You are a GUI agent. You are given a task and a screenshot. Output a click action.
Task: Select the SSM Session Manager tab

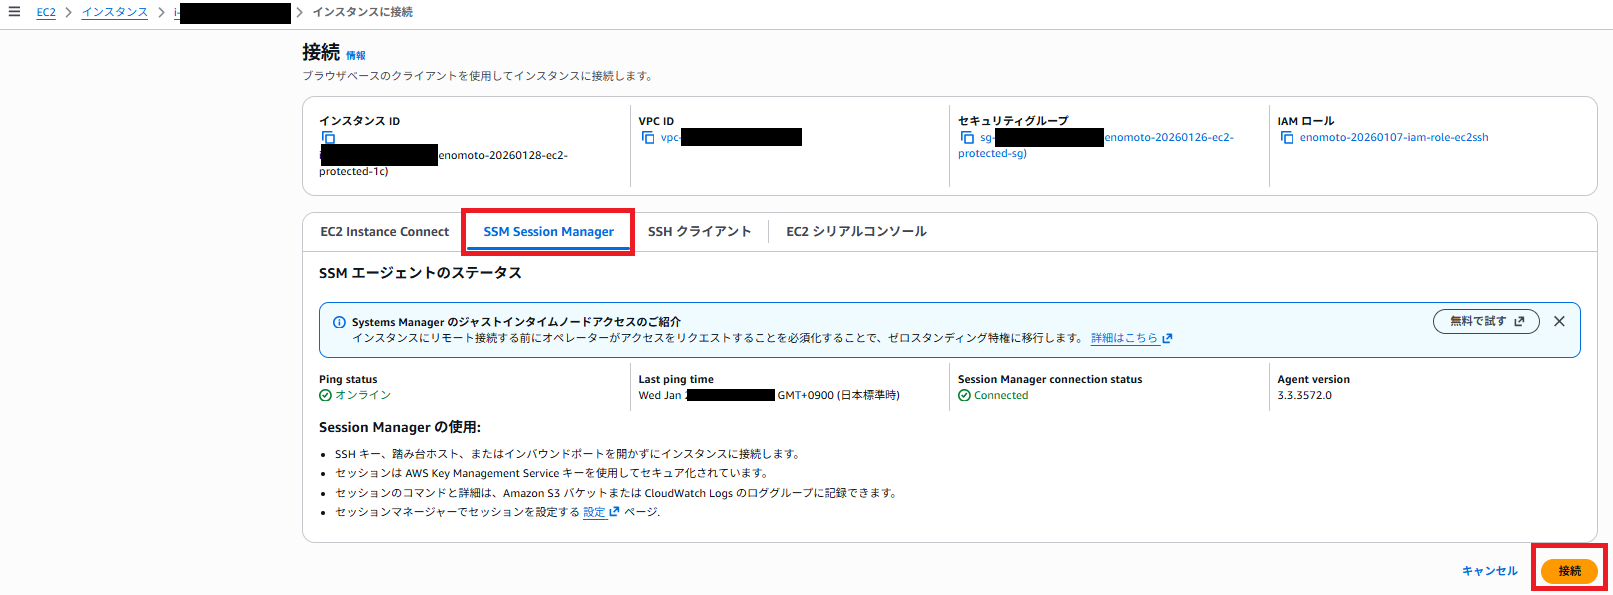pyautogui.click(x=548, y=232)
